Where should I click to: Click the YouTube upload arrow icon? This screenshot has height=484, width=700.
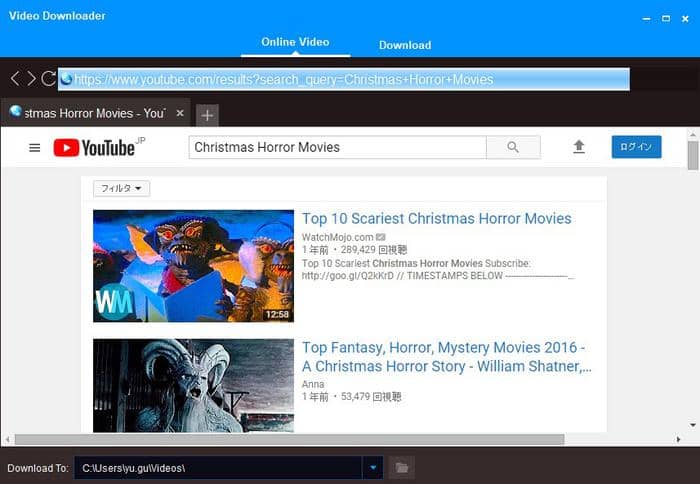(579, 146)
